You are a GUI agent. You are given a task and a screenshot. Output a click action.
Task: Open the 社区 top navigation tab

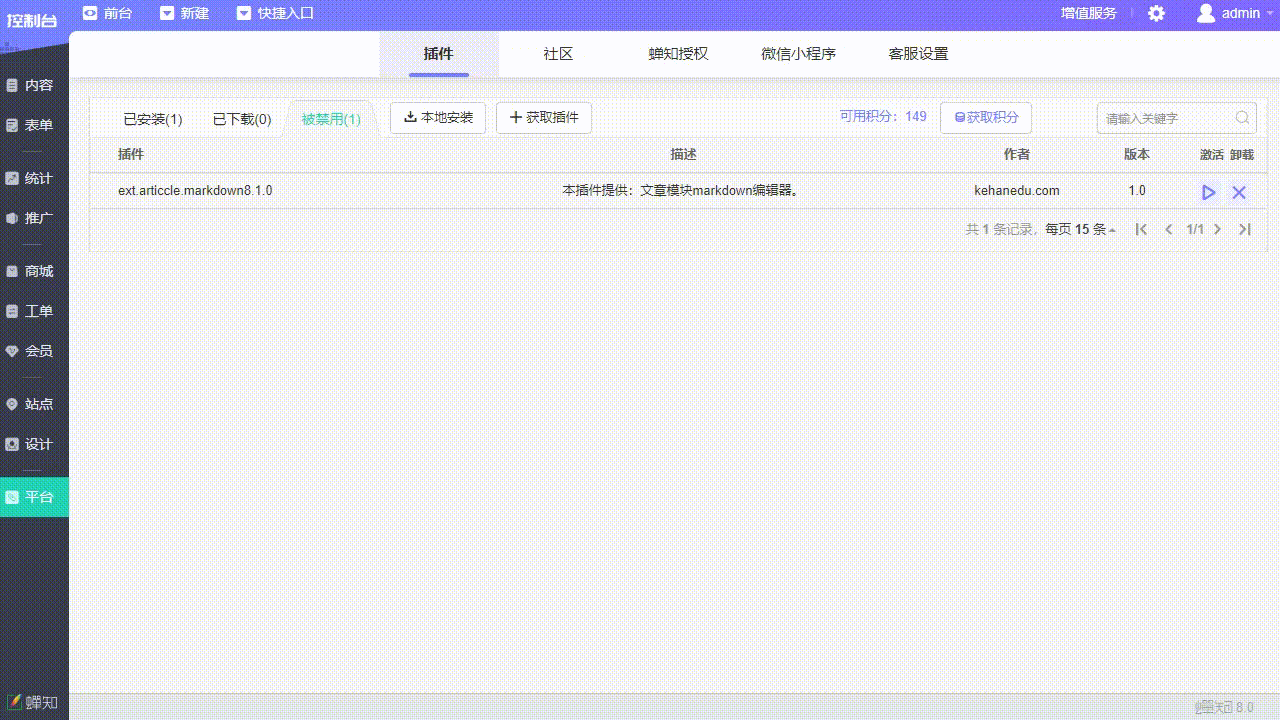click(558, 54)
